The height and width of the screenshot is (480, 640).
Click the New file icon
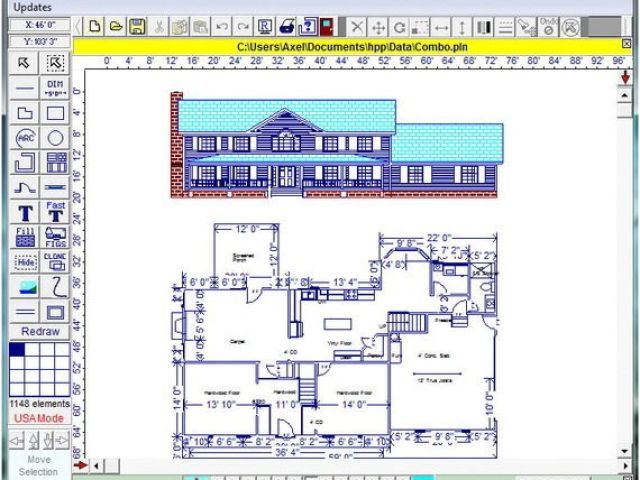click(x=95, y=26)
